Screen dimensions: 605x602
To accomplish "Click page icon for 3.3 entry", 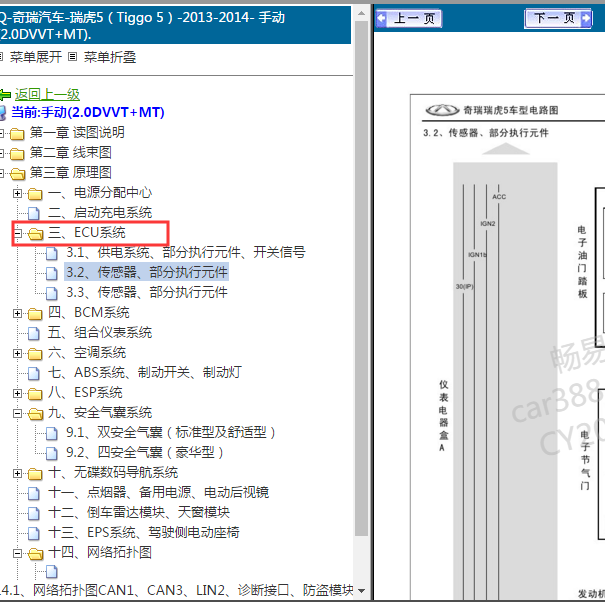I will pos(52,294).
